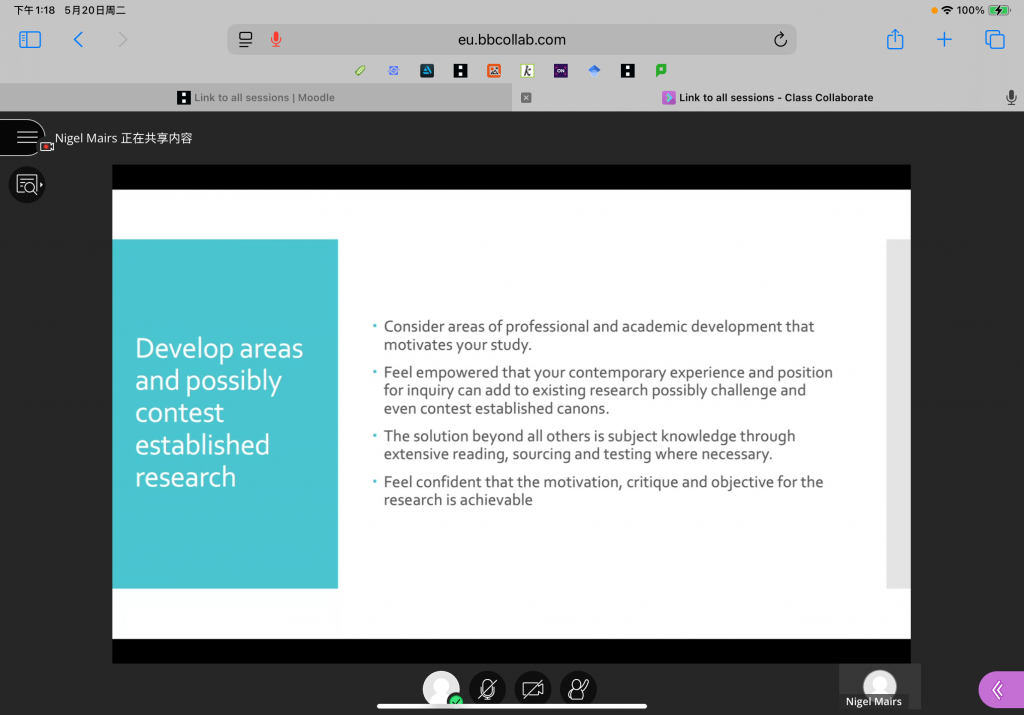
Task: Open the ArtStation favorite bookmark
Action: point(427,71)
